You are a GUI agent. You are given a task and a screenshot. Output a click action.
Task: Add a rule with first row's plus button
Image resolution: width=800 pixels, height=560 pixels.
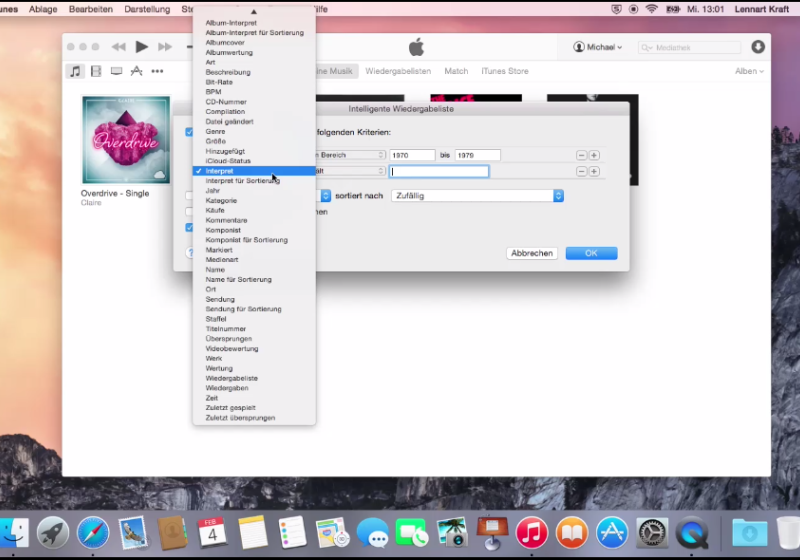594,155
